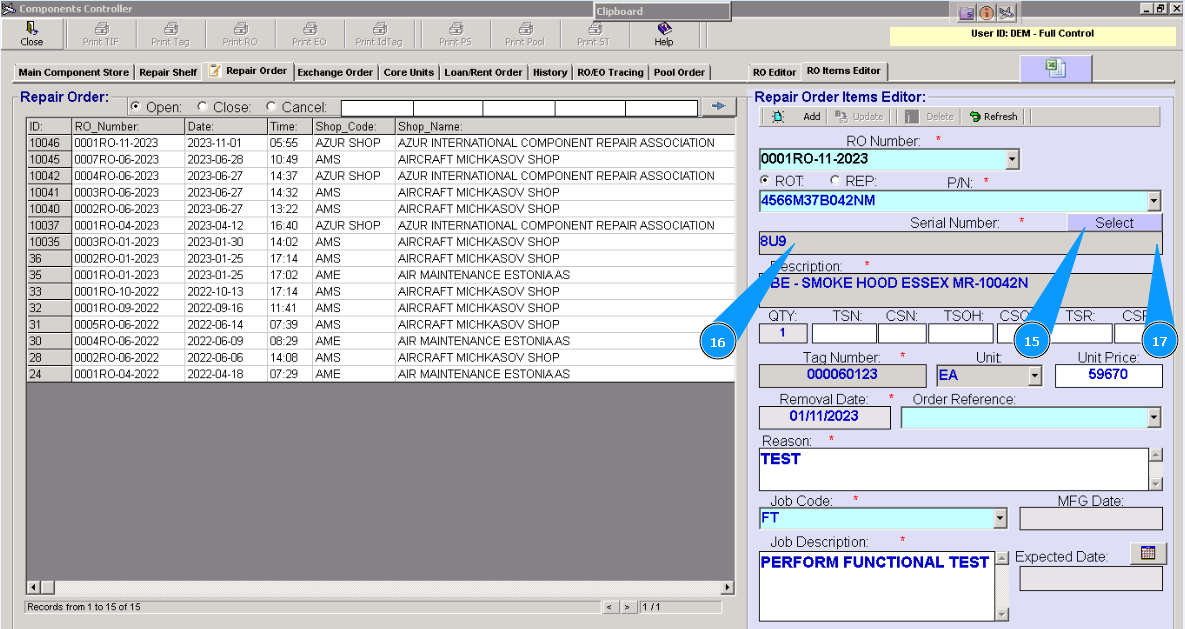Click the table's horizontal scrollbar right arrow
The image size is (1185, 629).
tap(727, 587)
